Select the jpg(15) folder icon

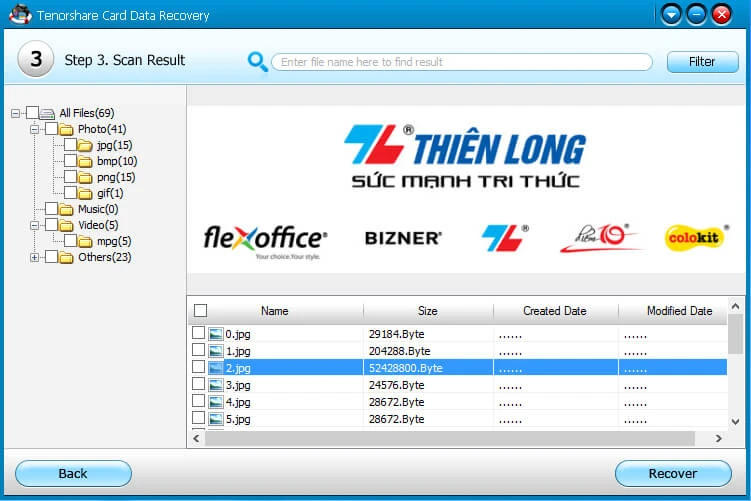(85, 145)
